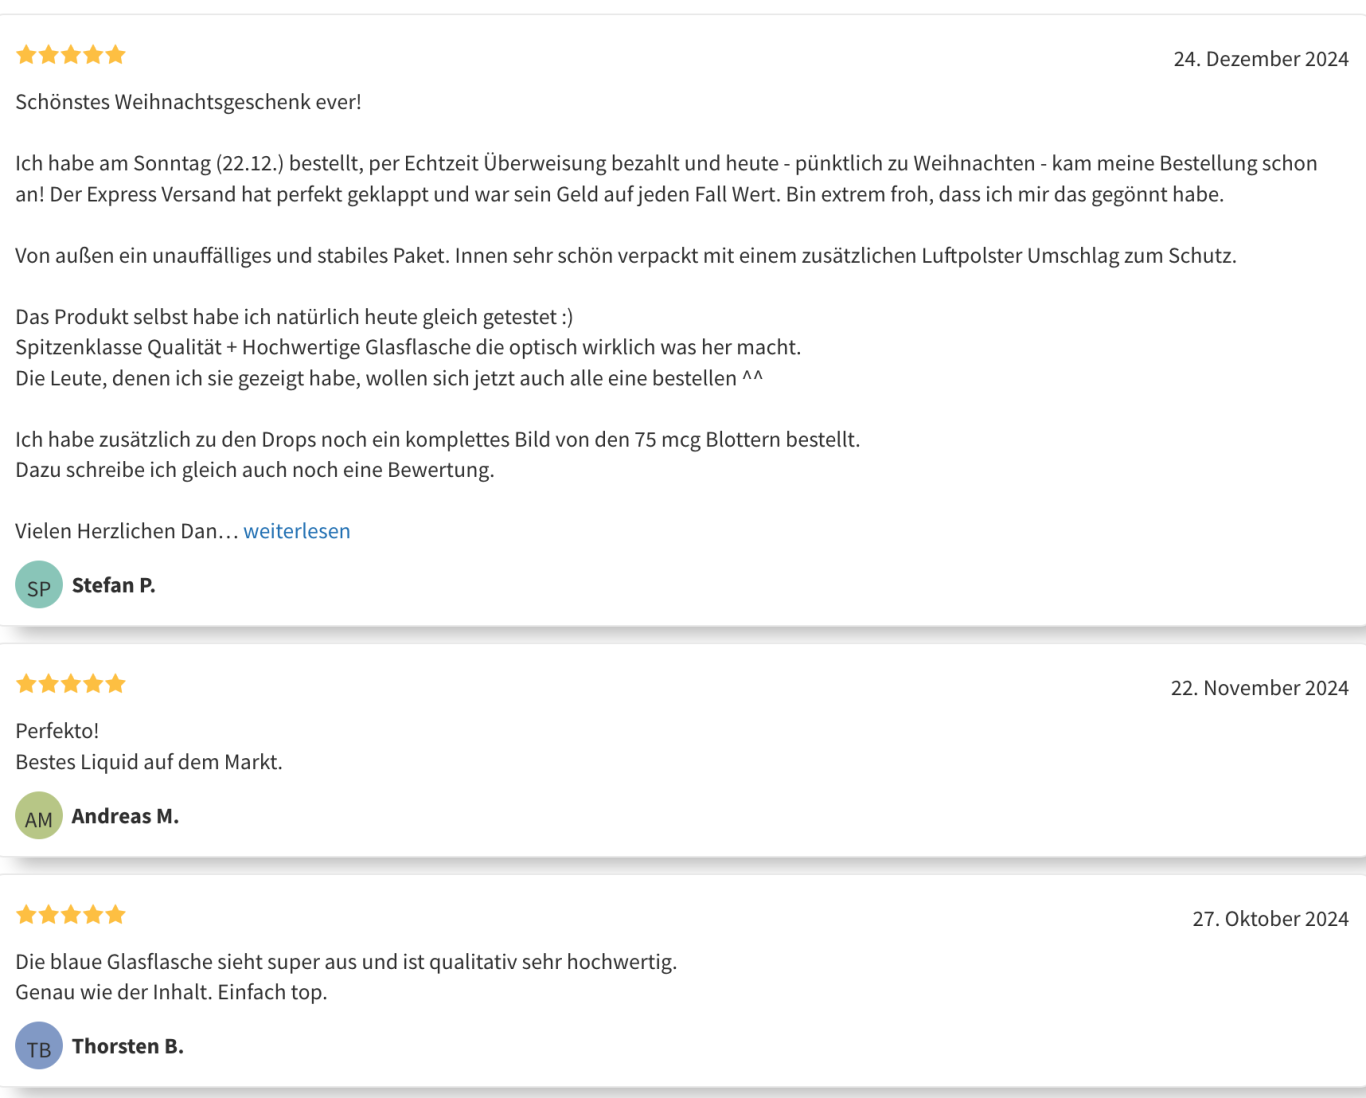Screen dimensions: 1366x1098
Task: Select reviewer name Thorsten B.
Action: tap(128, 1046)
